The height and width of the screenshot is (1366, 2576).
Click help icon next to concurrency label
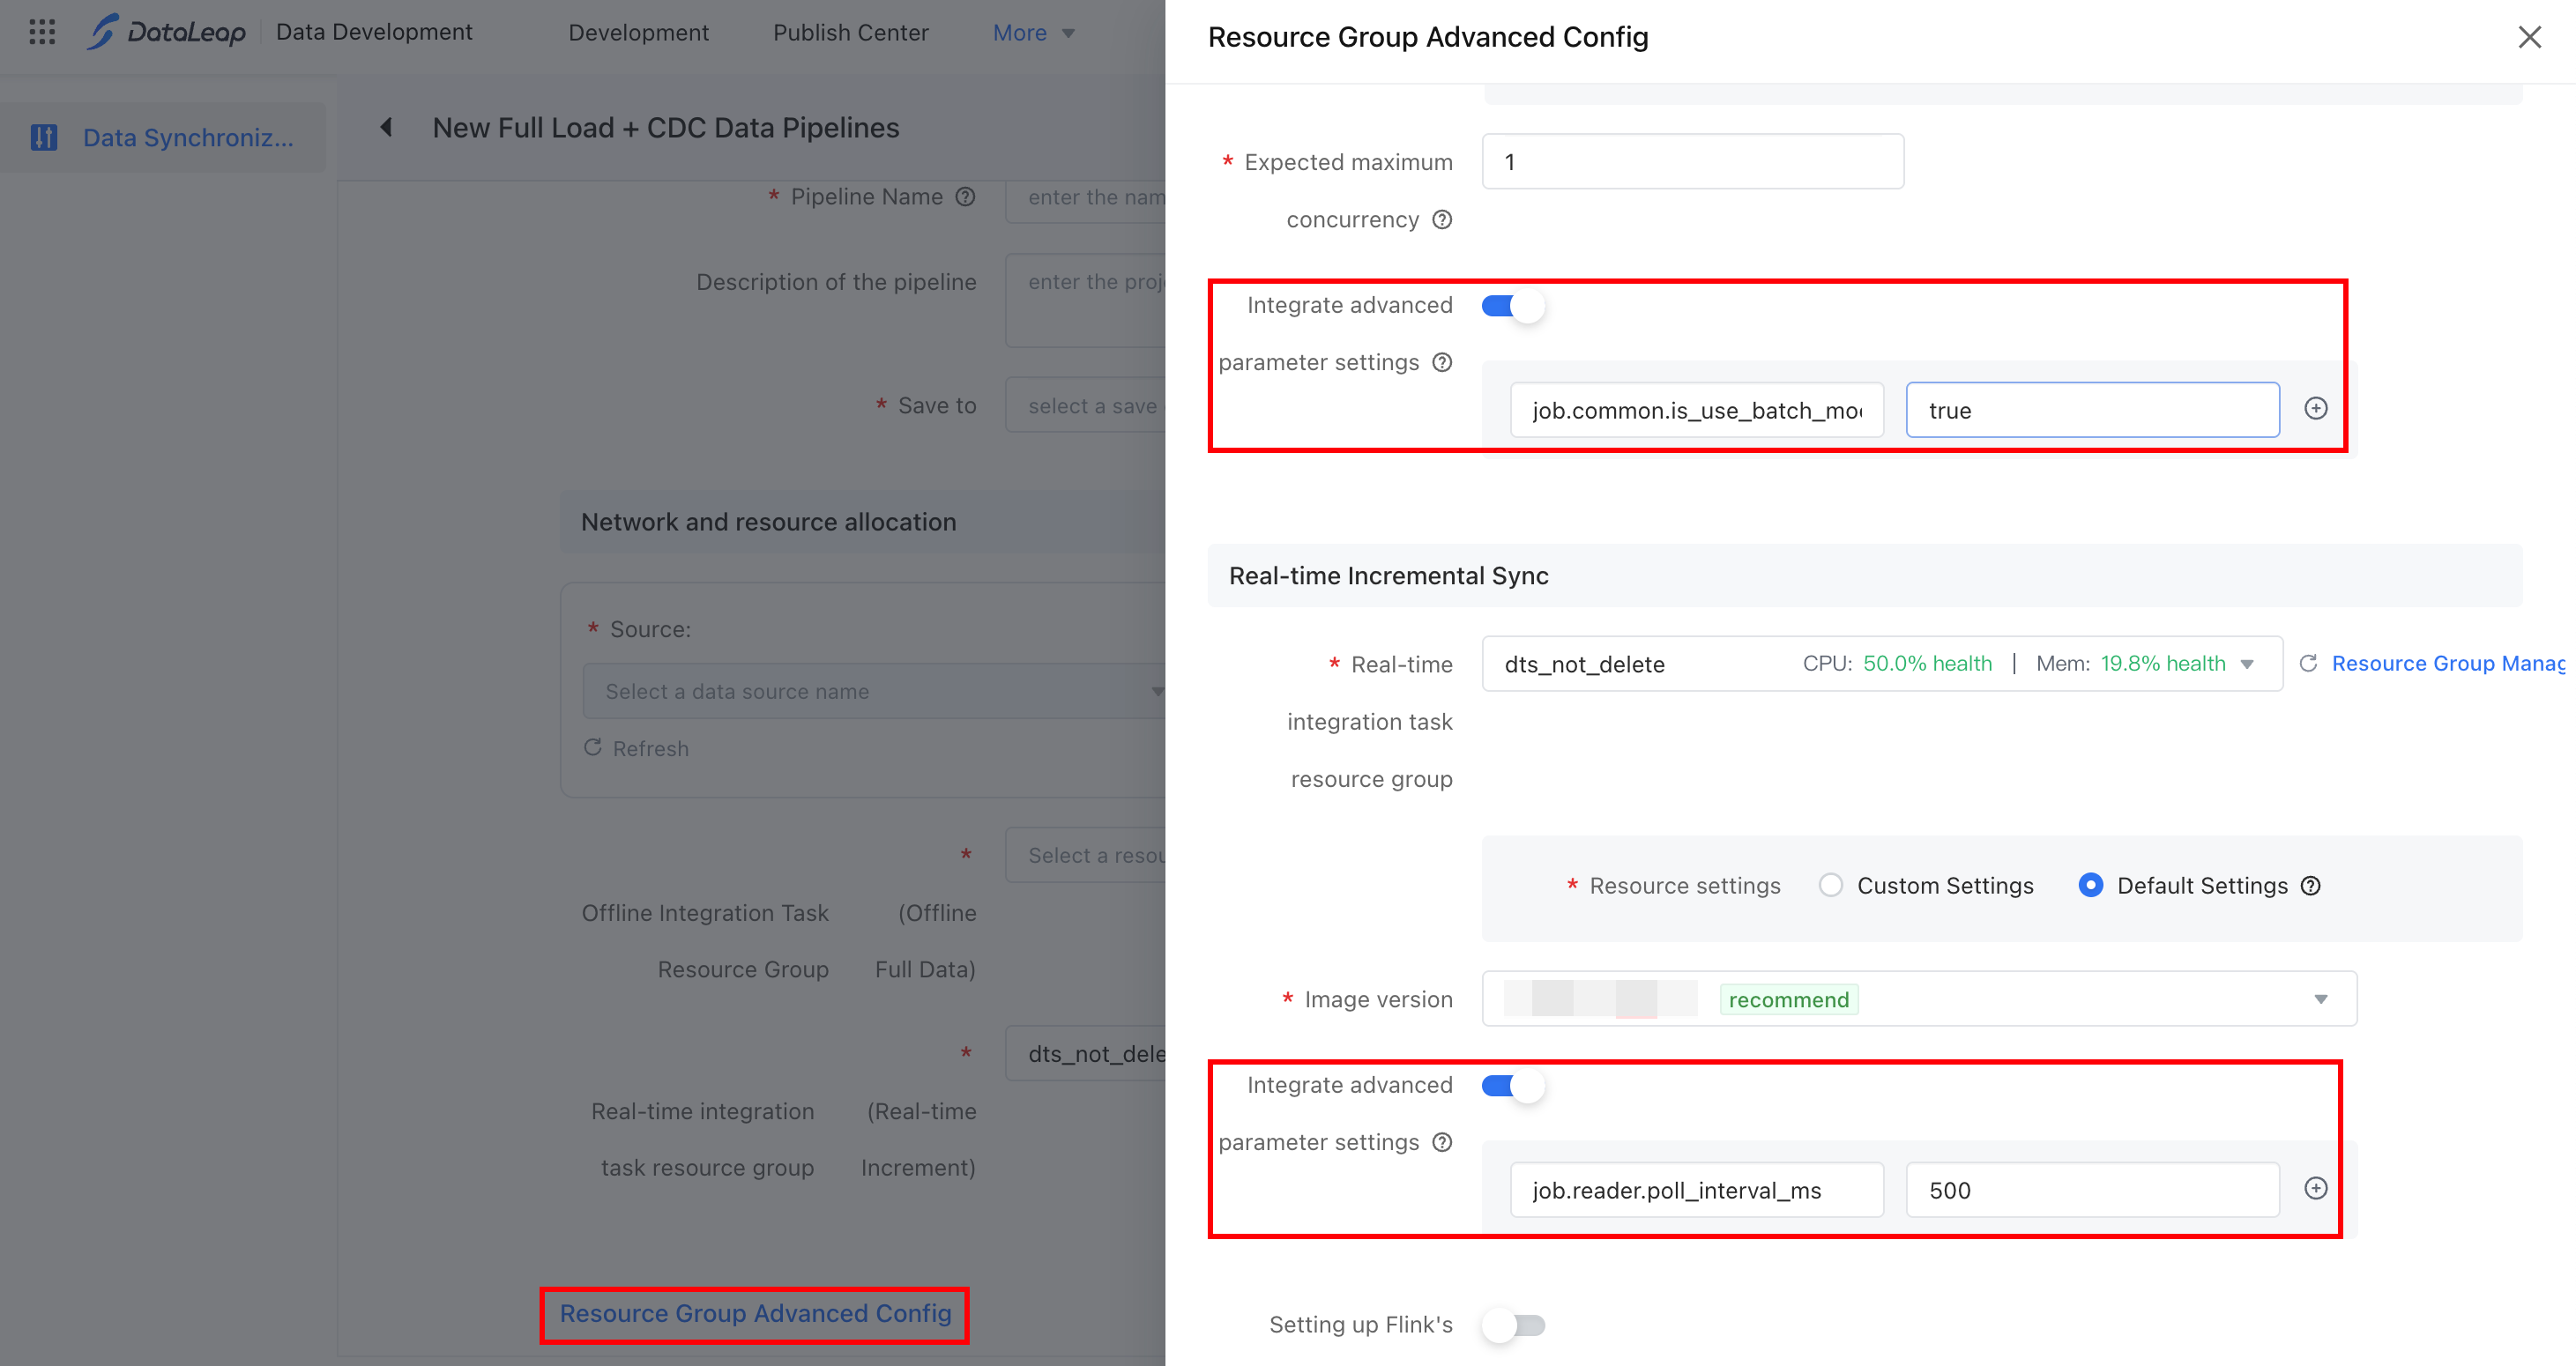(x=1442, y=220)
